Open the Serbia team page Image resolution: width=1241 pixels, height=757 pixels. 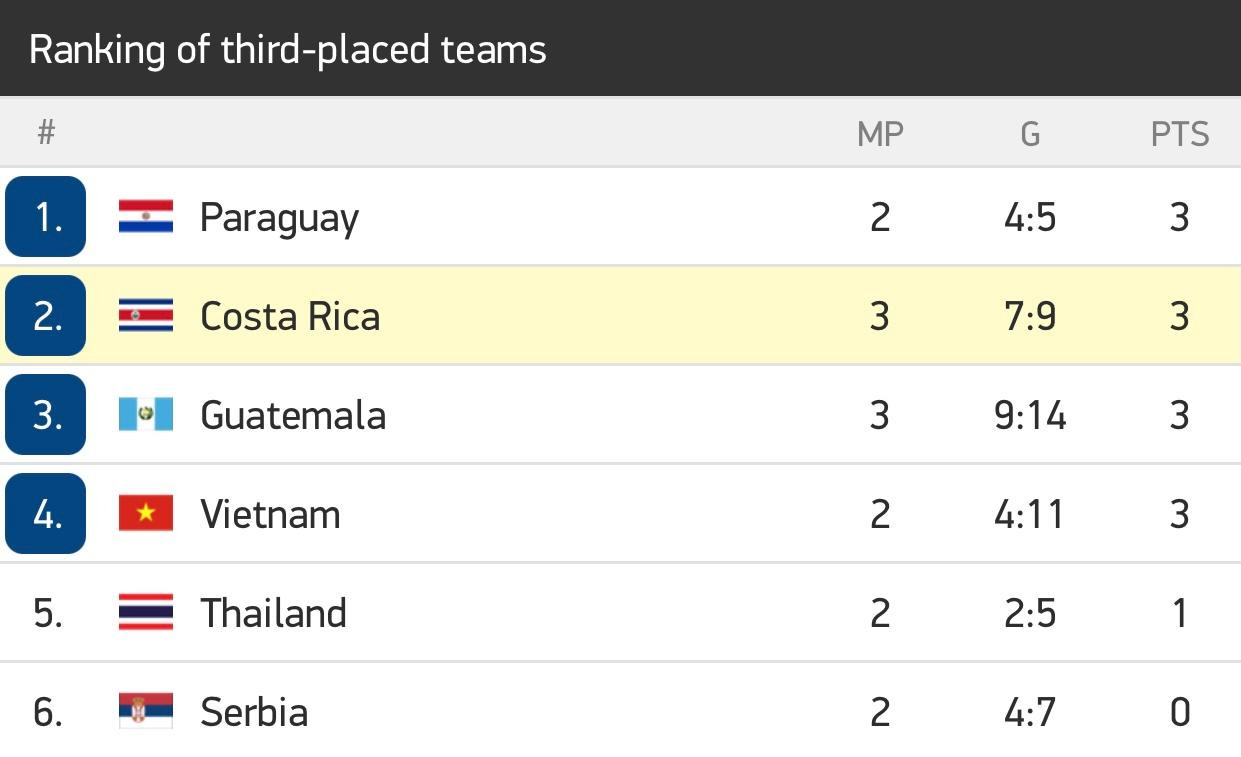(x=254, y=712)
